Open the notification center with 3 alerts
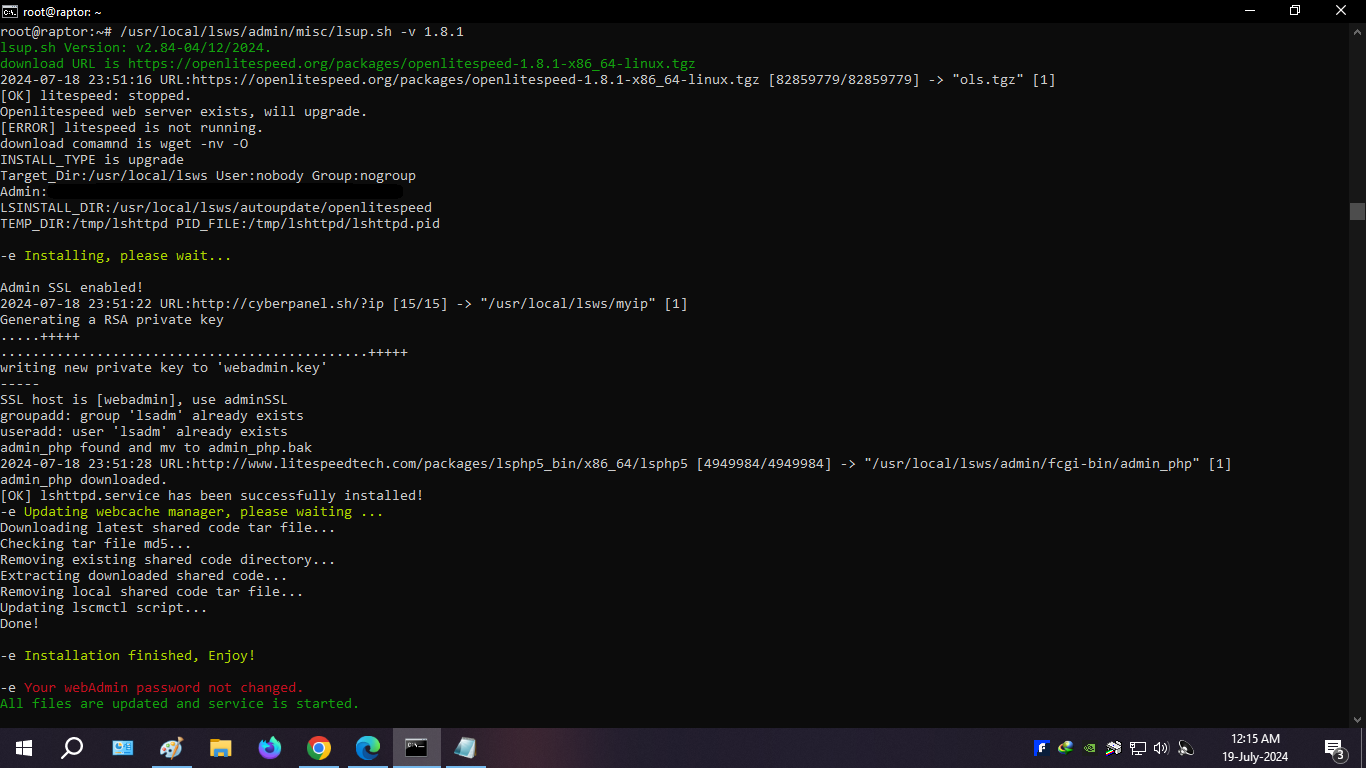 (x=1334, y=748)
